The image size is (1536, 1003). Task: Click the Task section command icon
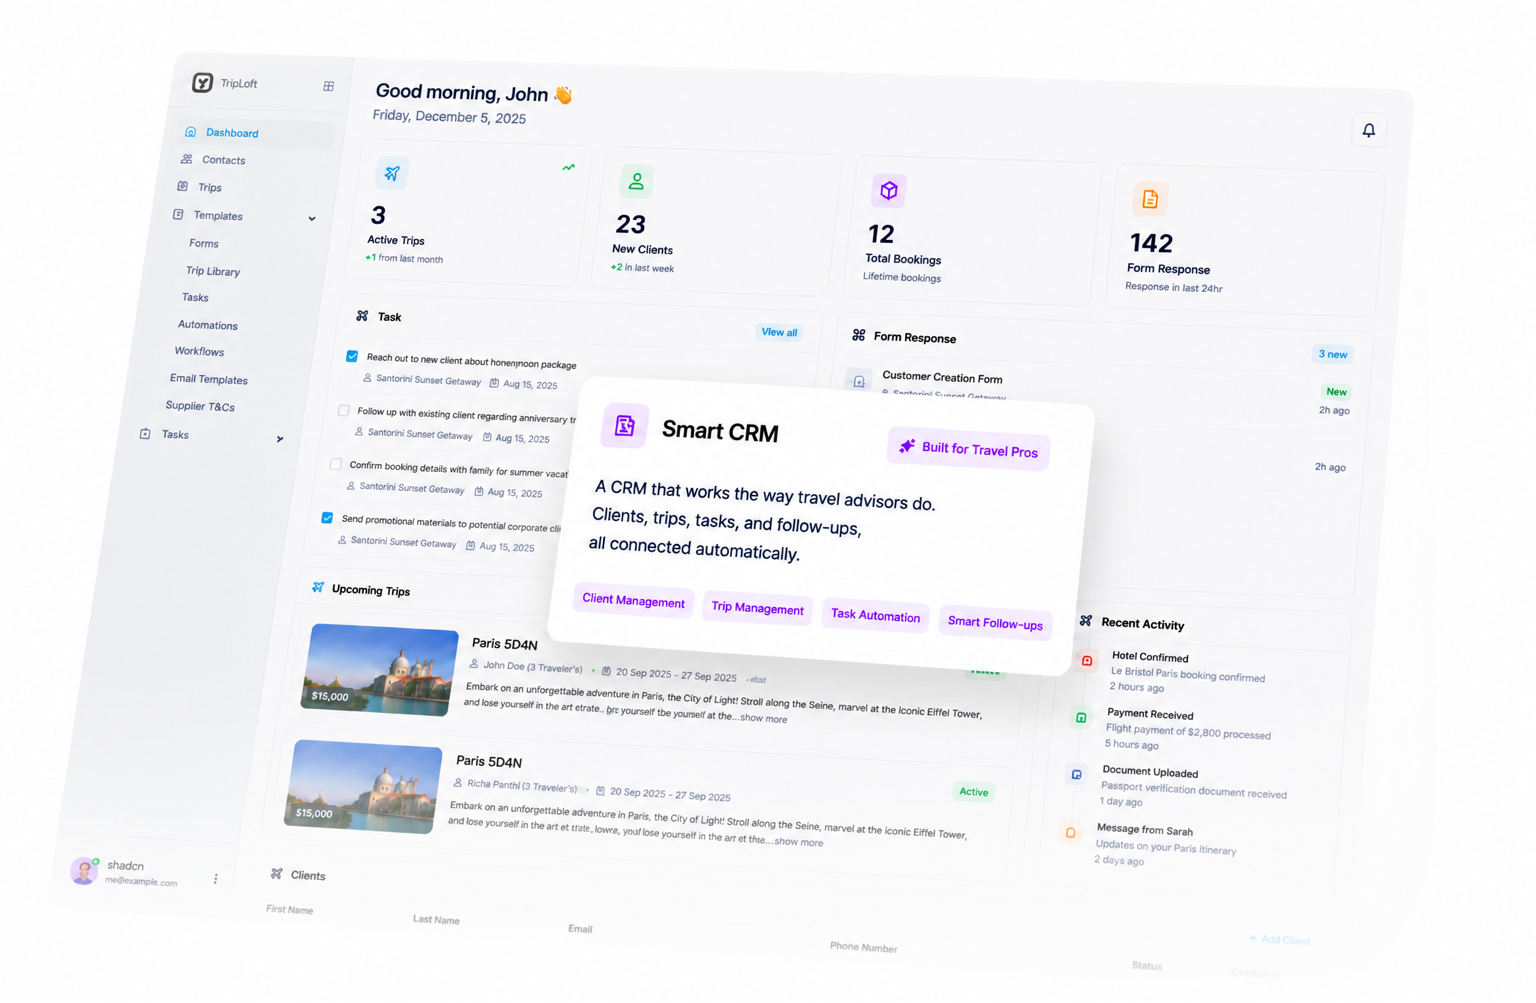[362, 315]
